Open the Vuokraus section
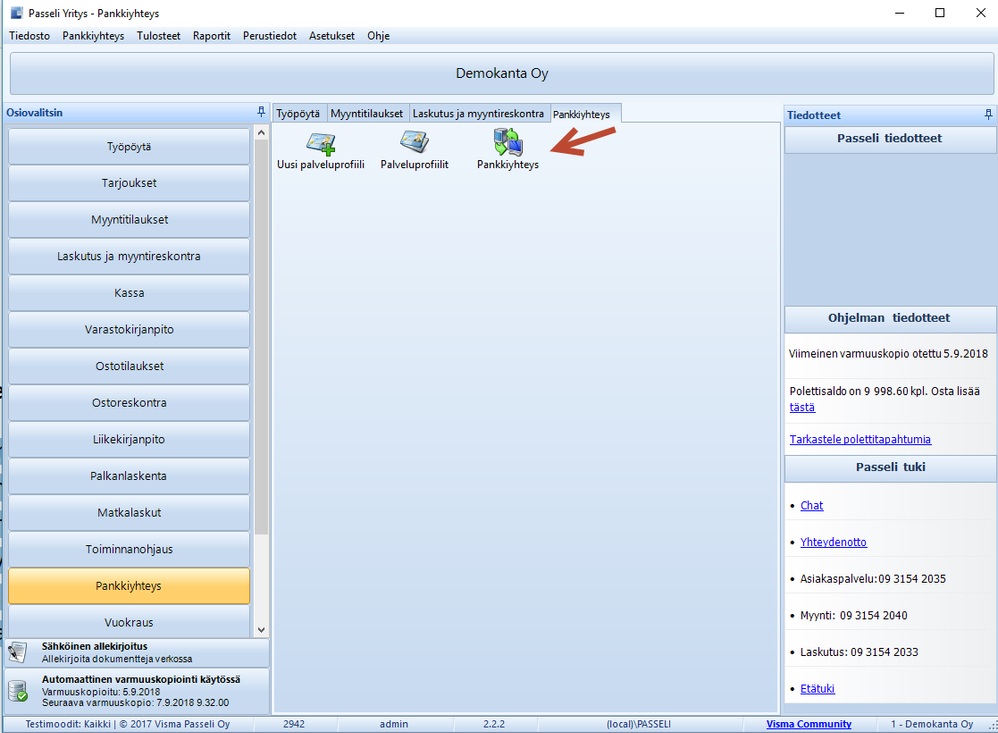 coord(129,621)
